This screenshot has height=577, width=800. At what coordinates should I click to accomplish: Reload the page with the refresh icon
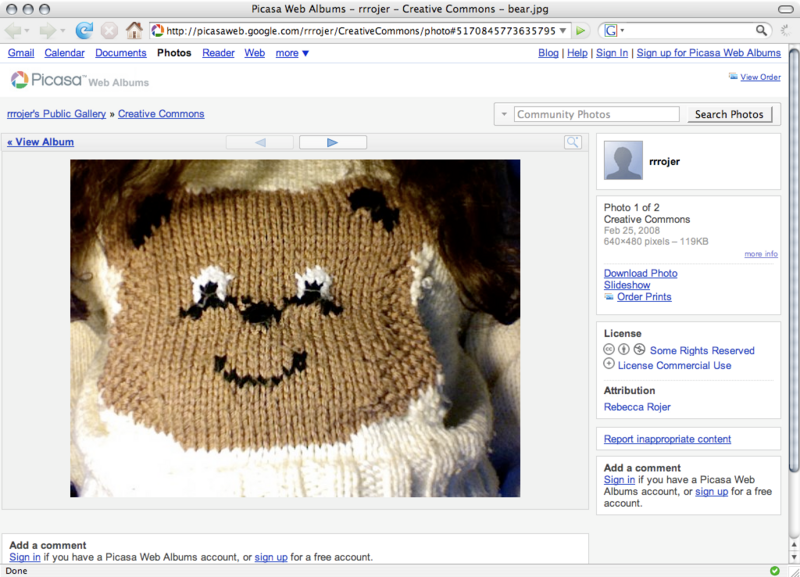coord(84,31)
